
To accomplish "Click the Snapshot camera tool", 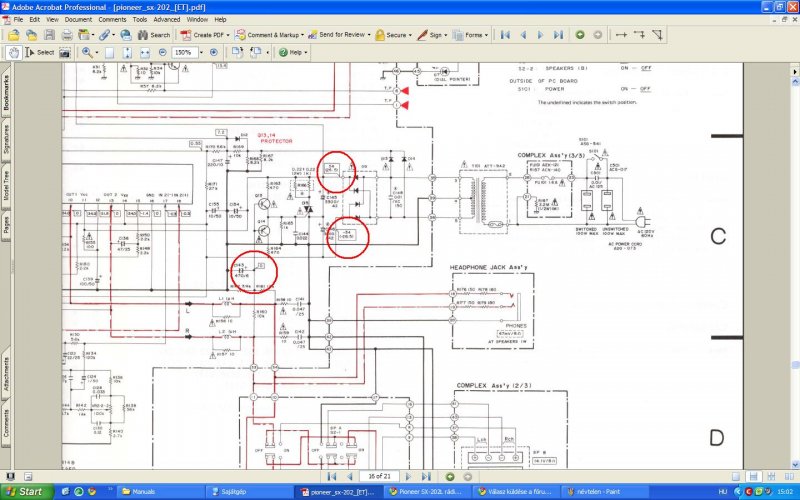I will pos(64,52).
